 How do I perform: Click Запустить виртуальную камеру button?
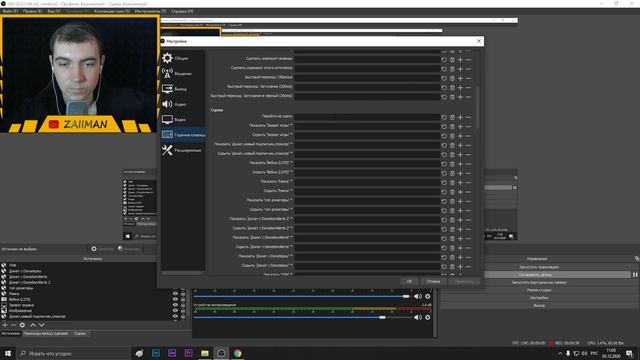pyautogui.click(x=539, y=282)
